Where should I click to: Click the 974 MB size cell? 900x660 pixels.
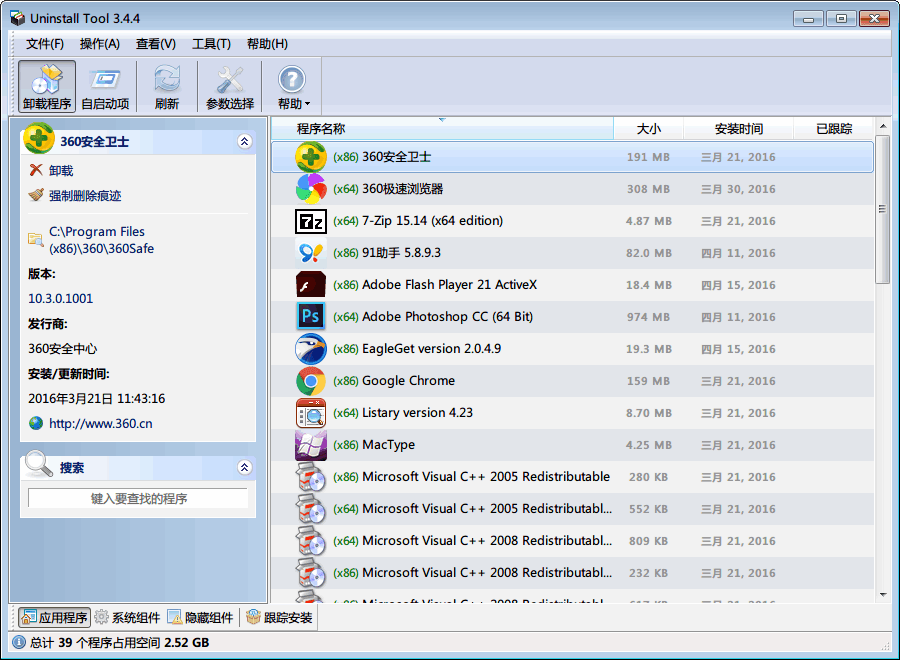(x=648, y=317)
